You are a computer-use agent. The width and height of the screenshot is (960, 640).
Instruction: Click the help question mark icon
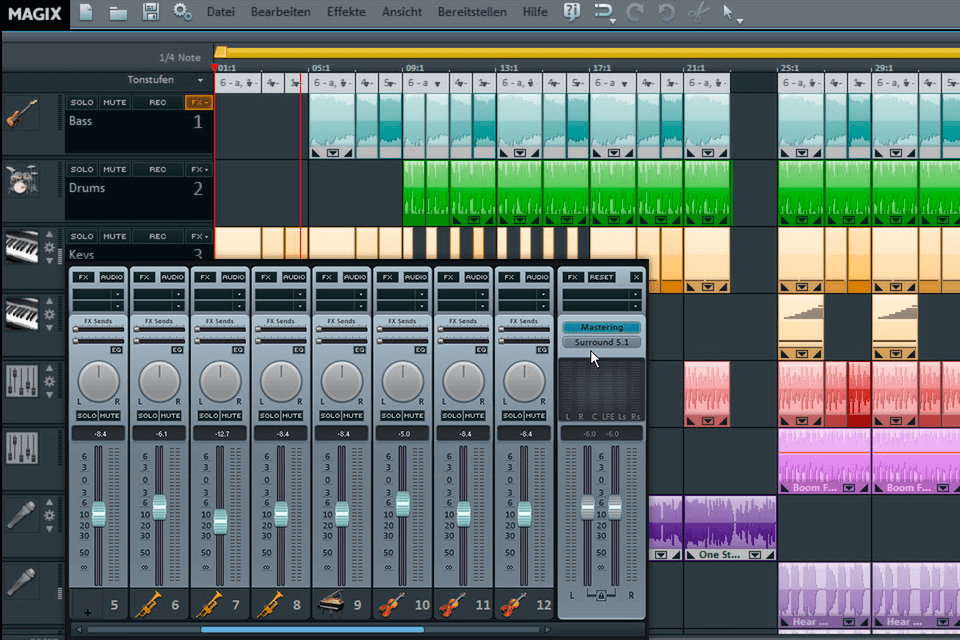(x=571, y=12)
